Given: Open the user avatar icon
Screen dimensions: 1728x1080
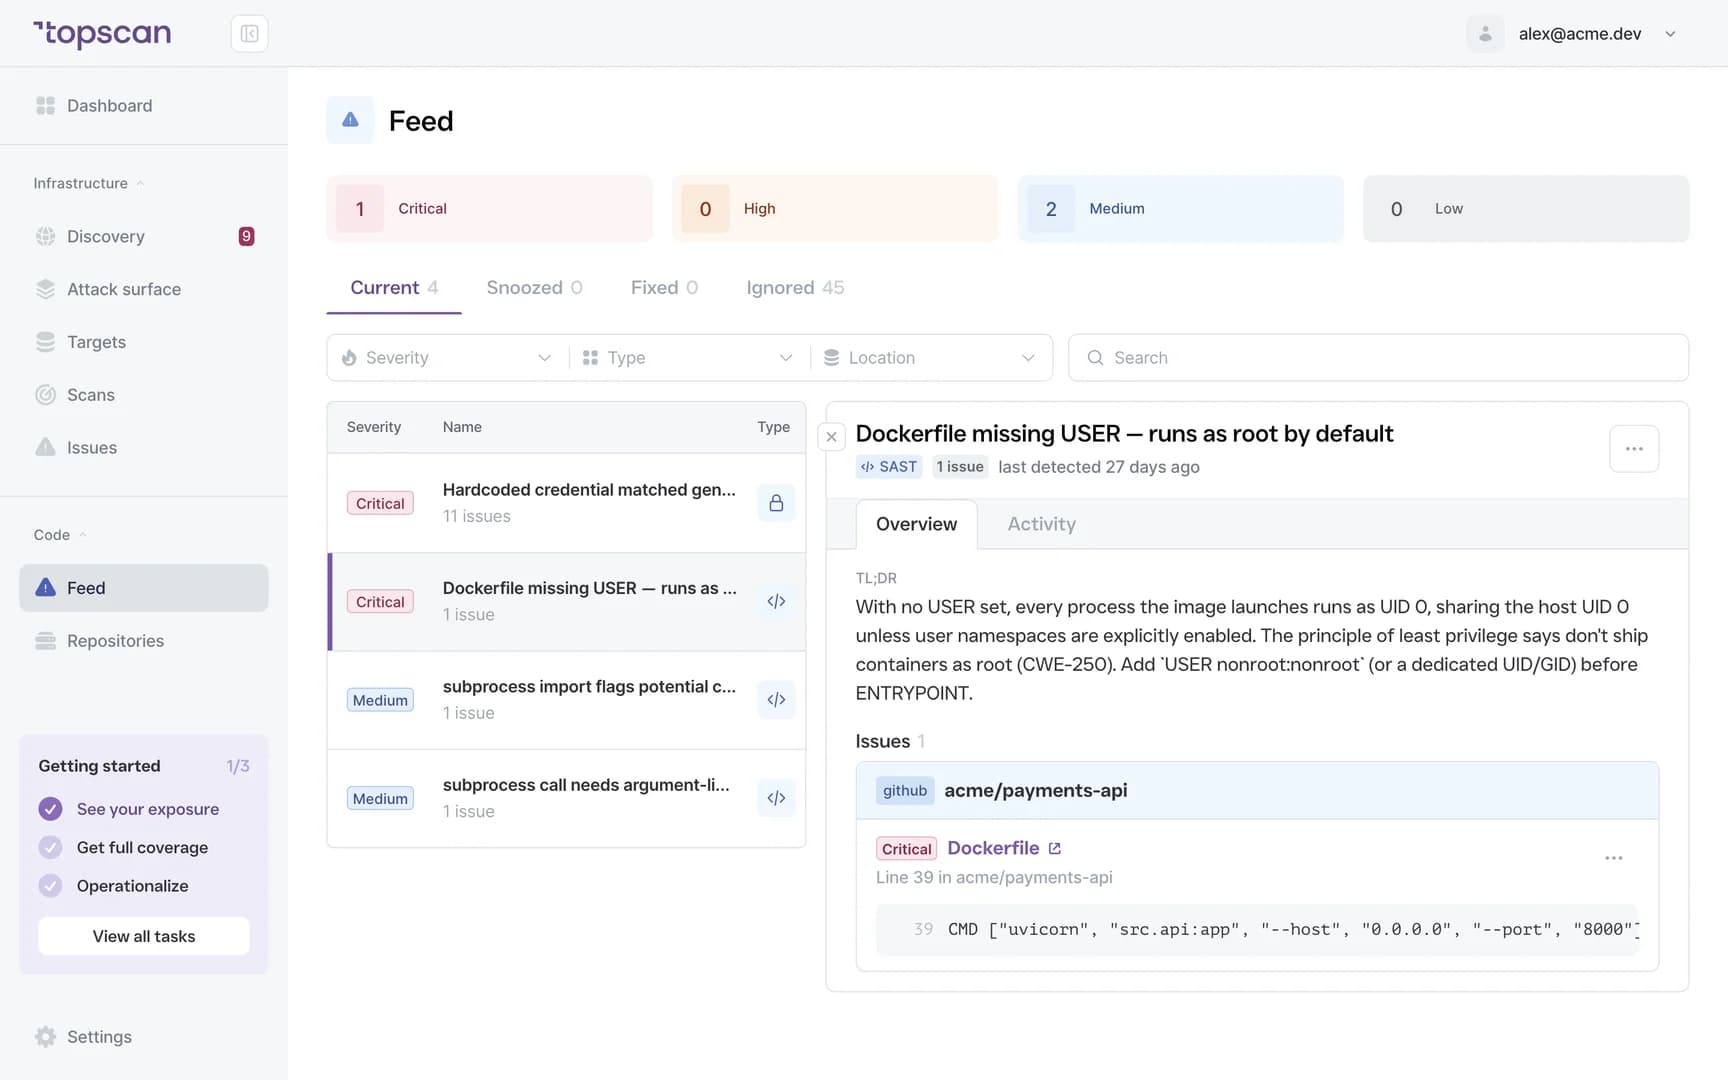Looking at the screenshot, I should click(1485, 34).
